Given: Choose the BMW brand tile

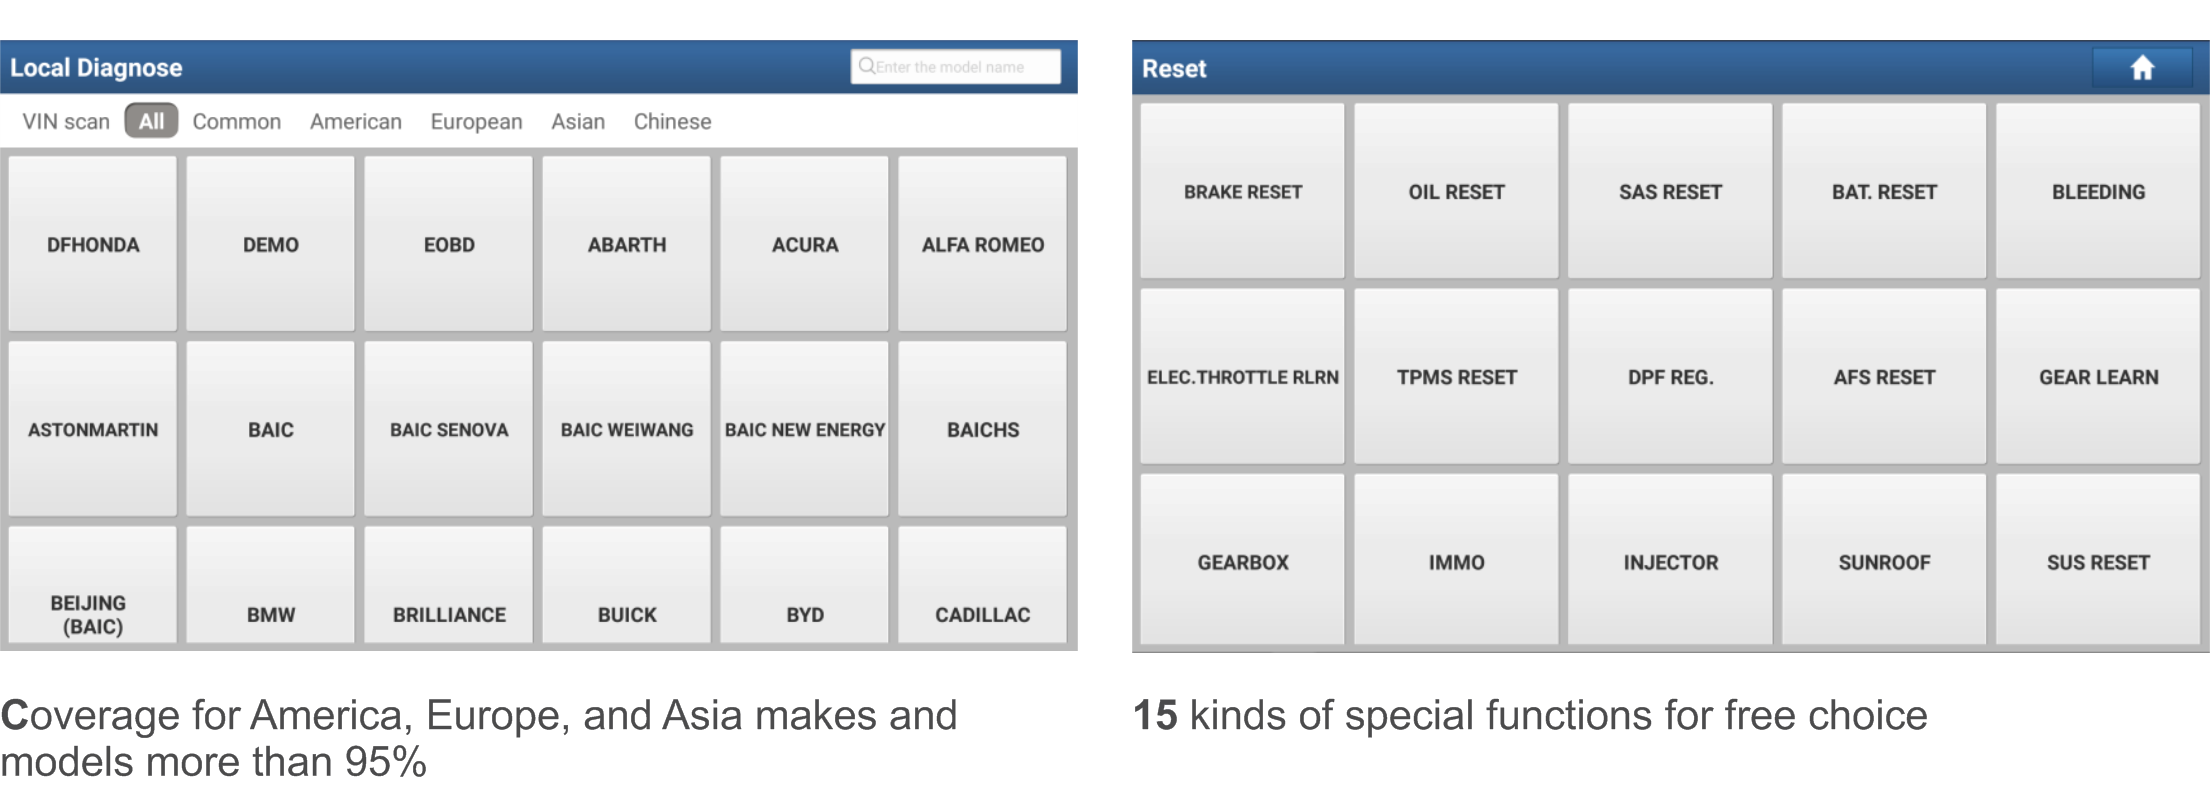Looking at the screenshot, I should tap(270, 586).
